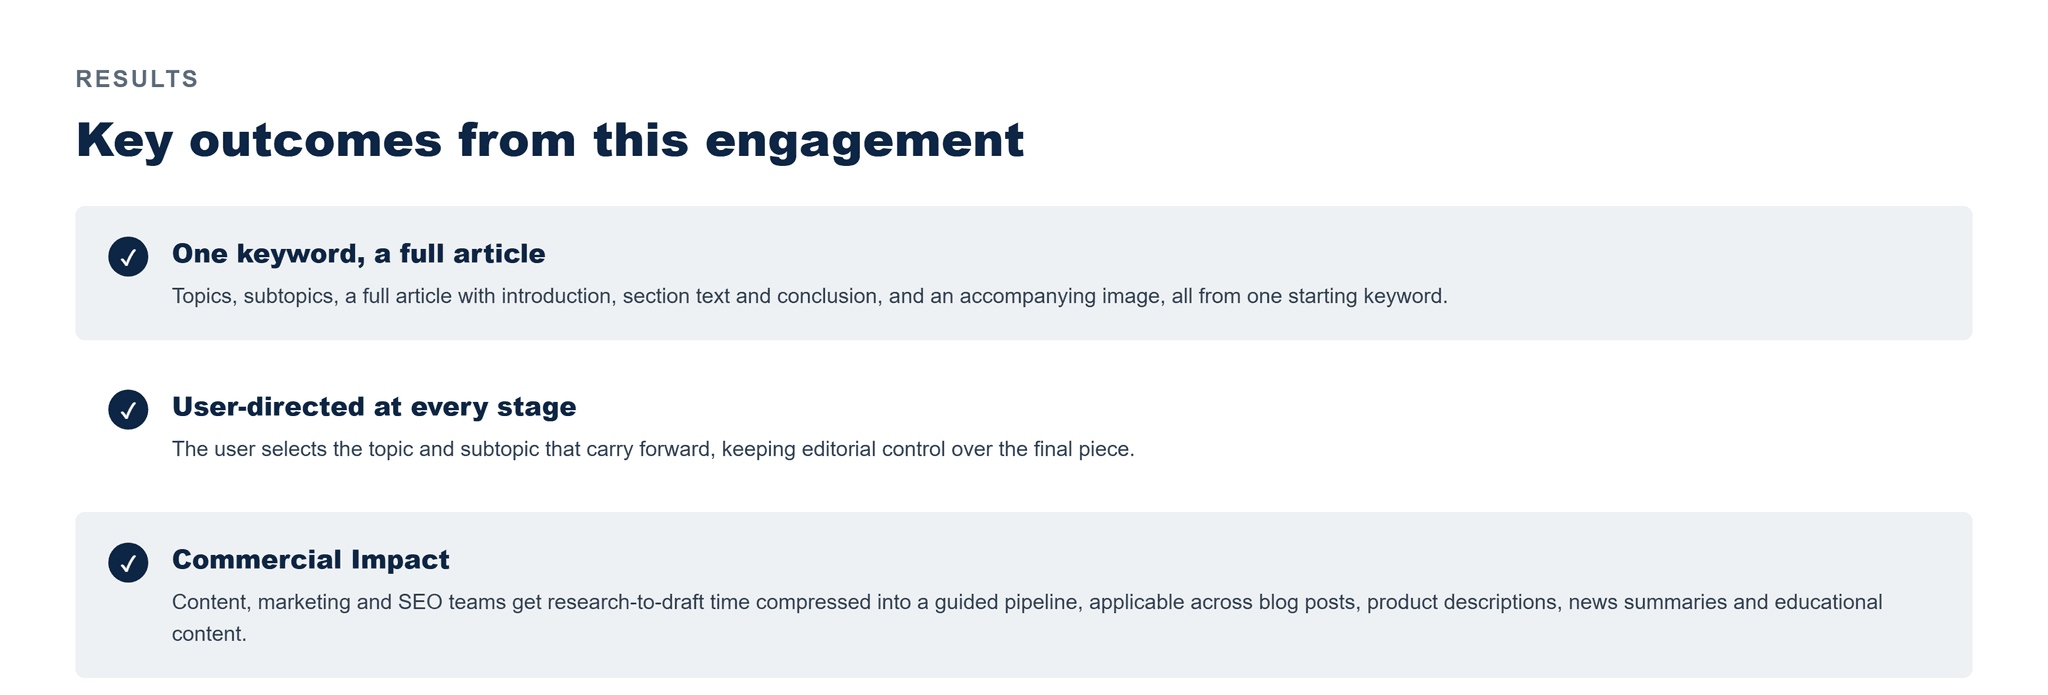Select the One keyword, a full article title
The height and width of the screenshot is (695, 2048).
coord(358,254)
